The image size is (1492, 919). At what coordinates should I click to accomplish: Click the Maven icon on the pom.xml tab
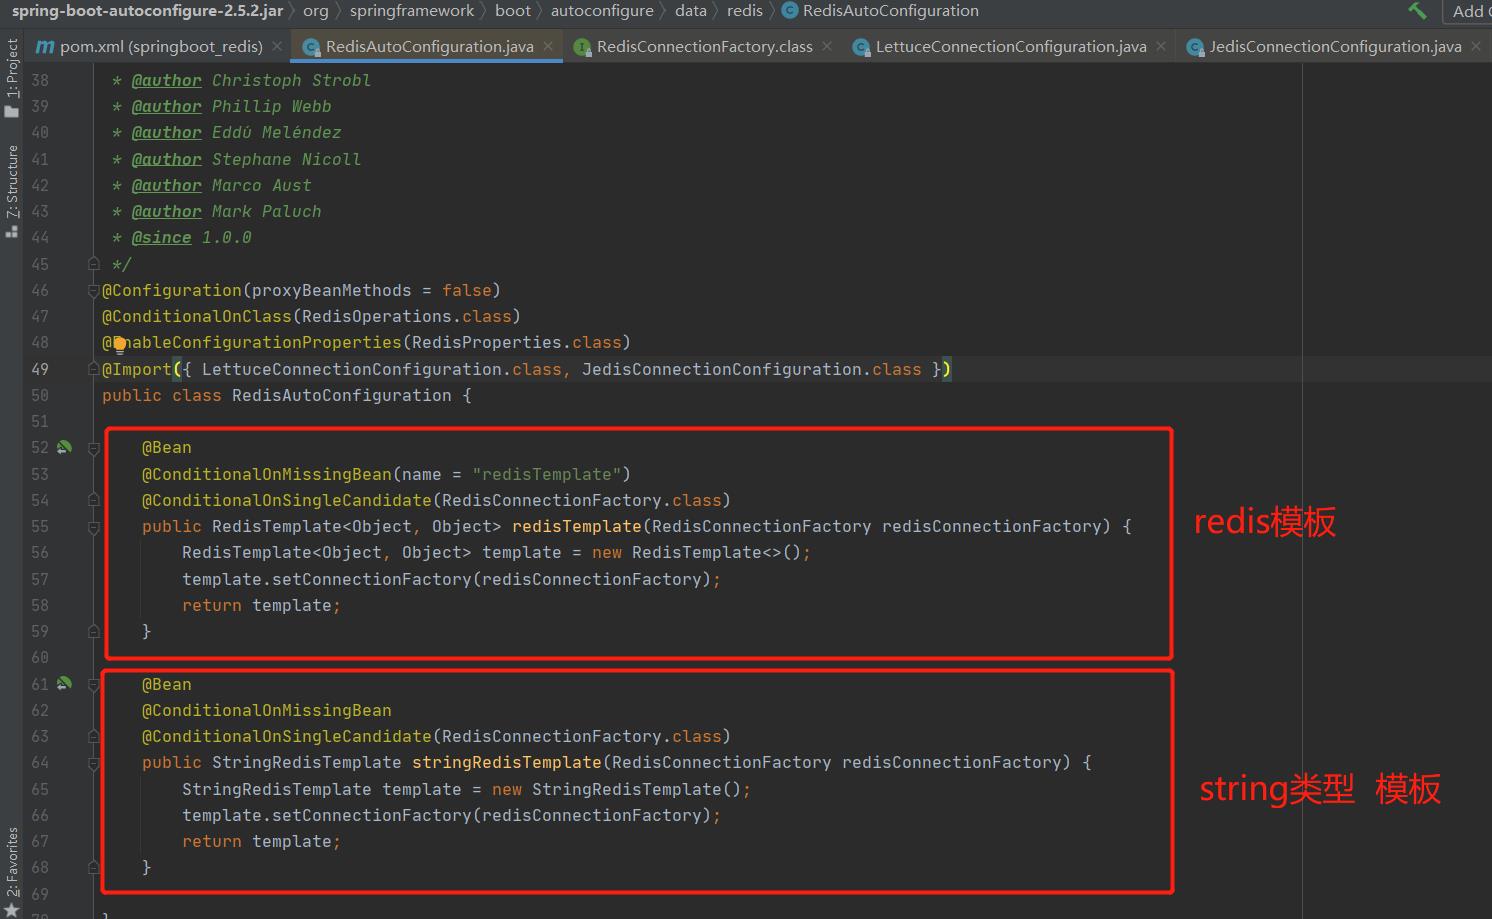45,47
